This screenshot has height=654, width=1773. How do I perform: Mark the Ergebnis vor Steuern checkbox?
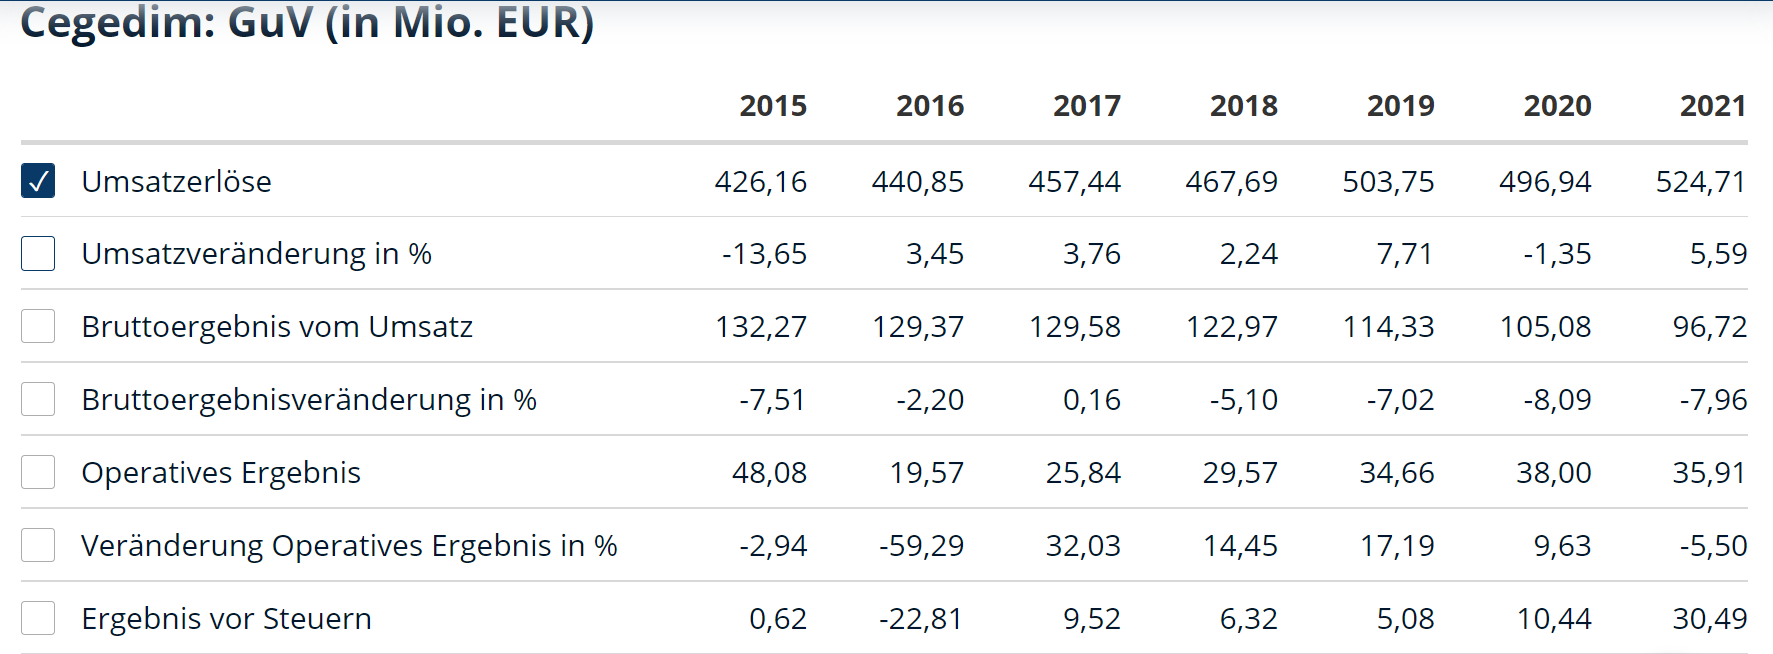pos(38,618)
